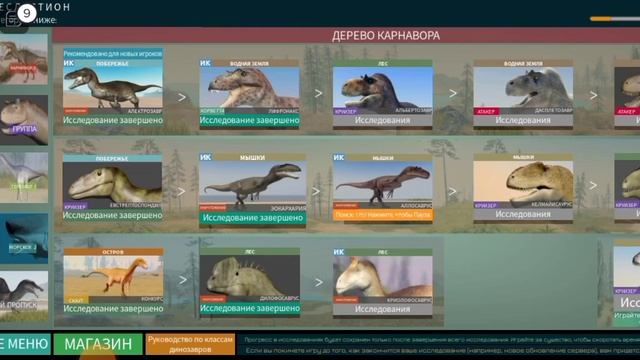Open sidebar category with standing gray dinosaur
The width and height of the screenshot is (640, 360).
click(x=24, y=178)
